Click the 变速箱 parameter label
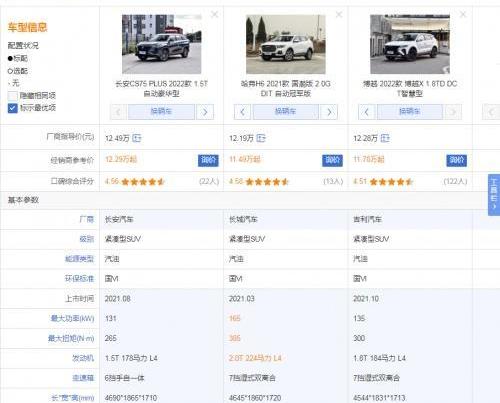 click(83, 378)
